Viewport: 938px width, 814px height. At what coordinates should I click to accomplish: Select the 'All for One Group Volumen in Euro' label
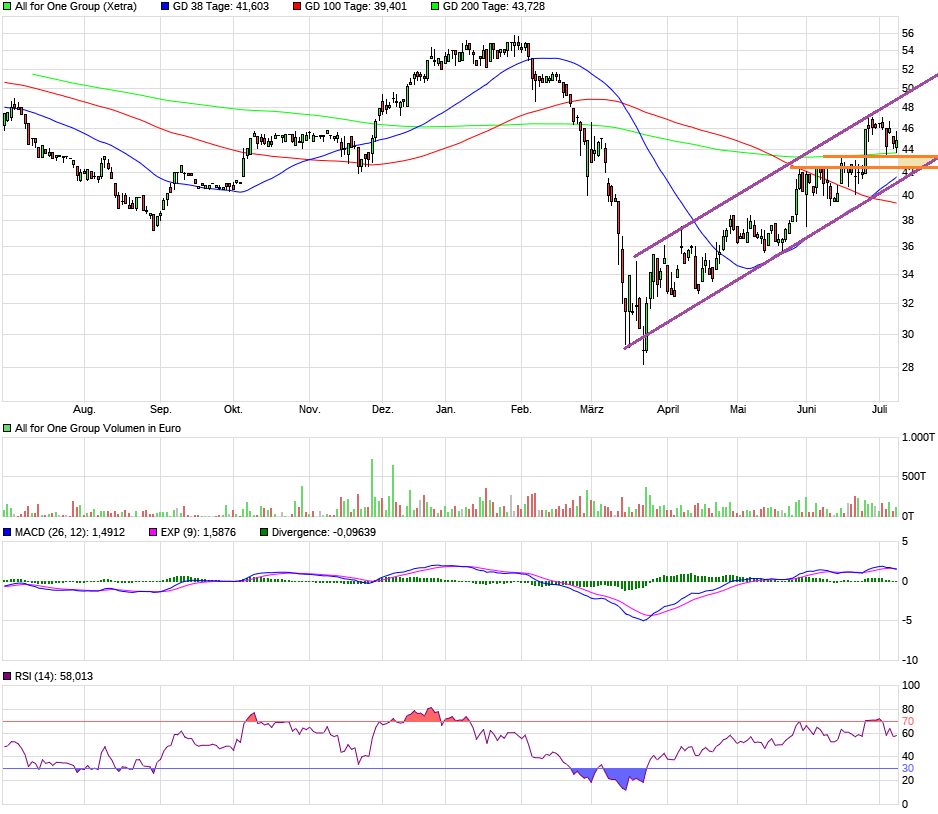pos(98,428)
